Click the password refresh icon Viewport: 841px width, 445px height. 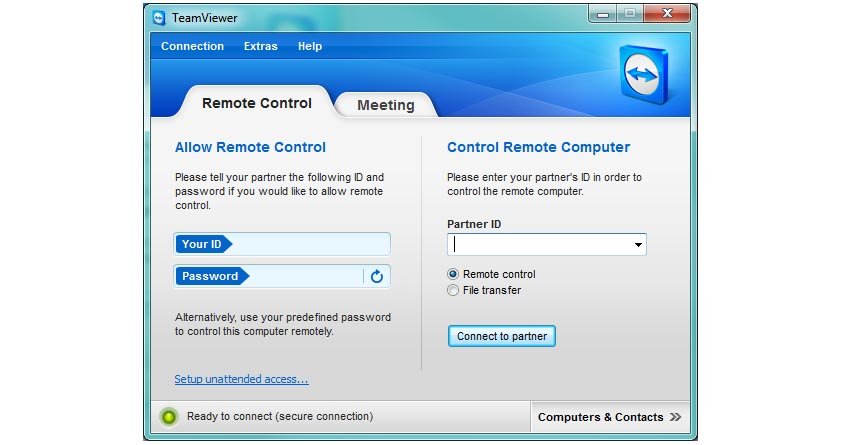(377, 276)
